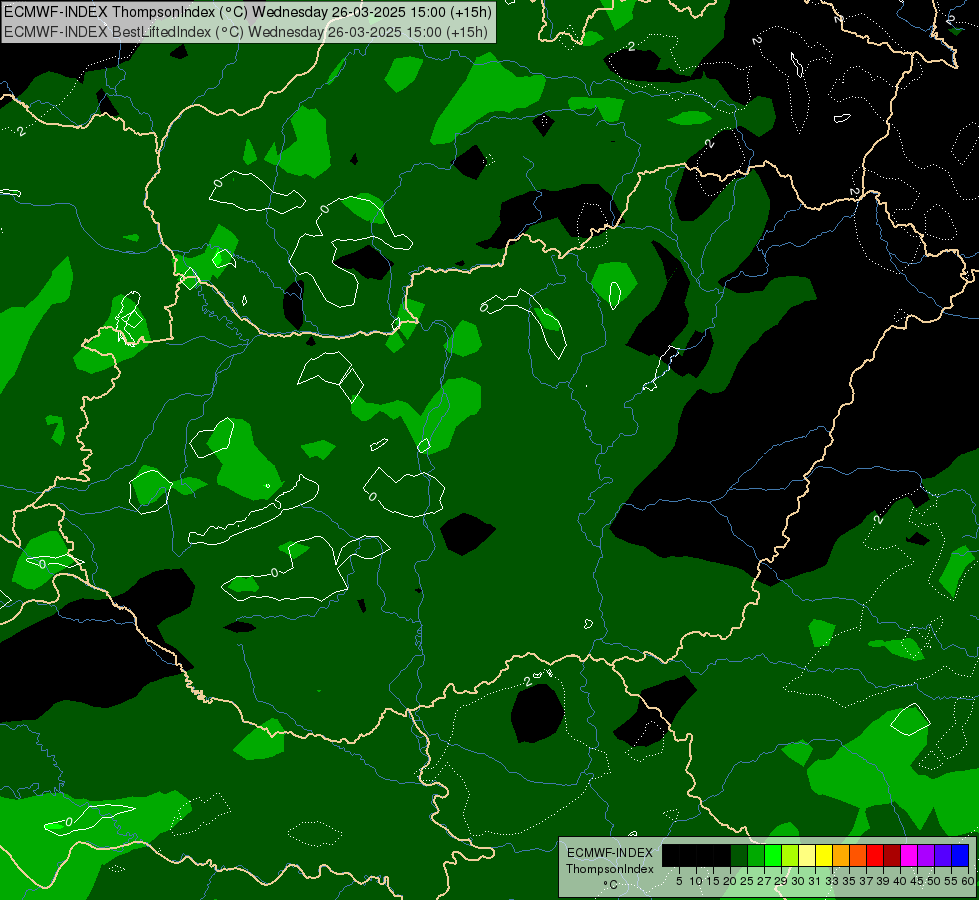The height and width of the screenshot is (900, 979).
Task: Select the orange-red 35–37 legend swatch
Action: [x=858, y=856]
